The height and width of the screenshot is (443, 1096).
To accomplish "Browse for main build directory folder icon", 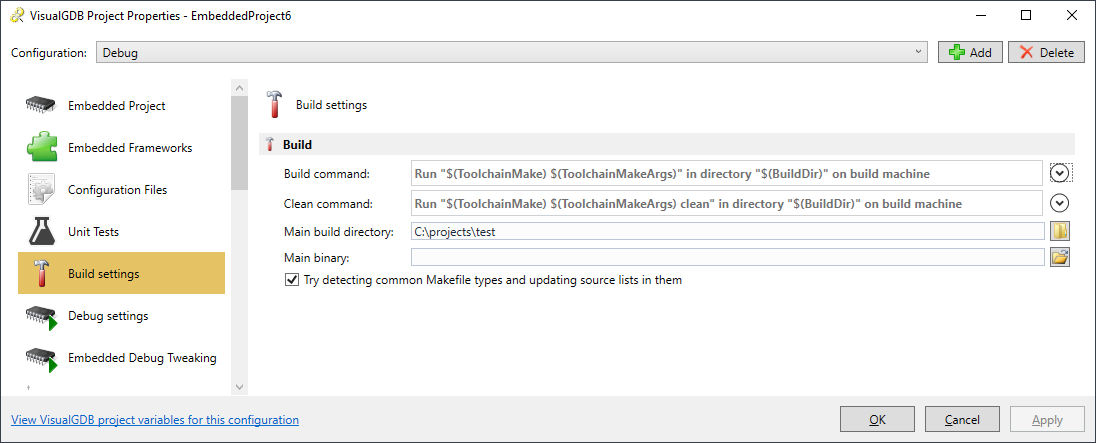I will tap(1060, 231).
